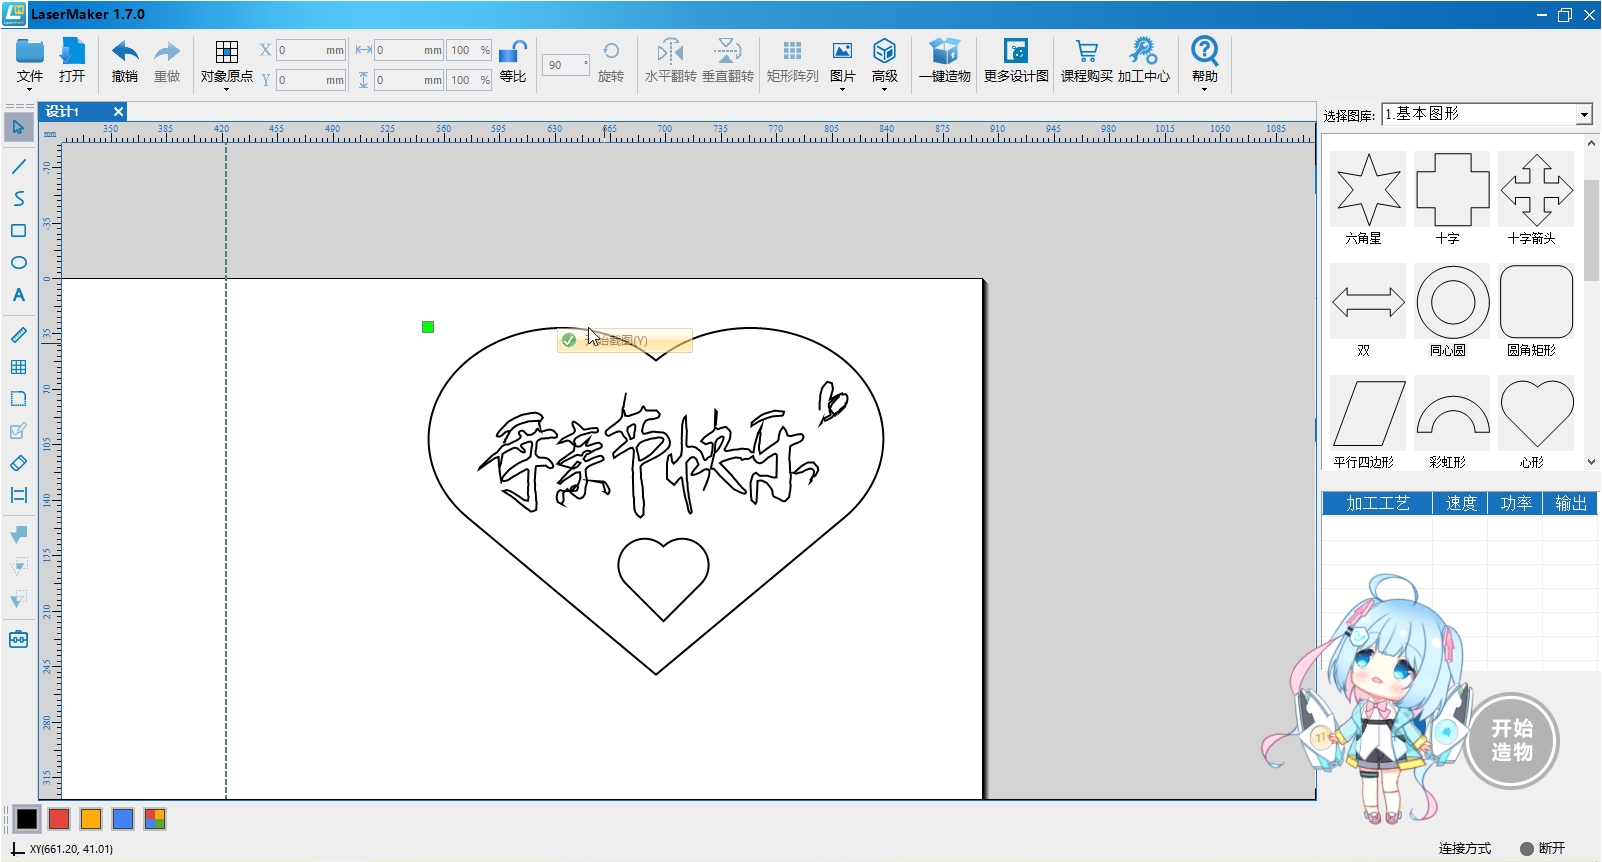Click the 速度 column header
Screen dimensions: 1602x862
click(x=1460, y=503)
